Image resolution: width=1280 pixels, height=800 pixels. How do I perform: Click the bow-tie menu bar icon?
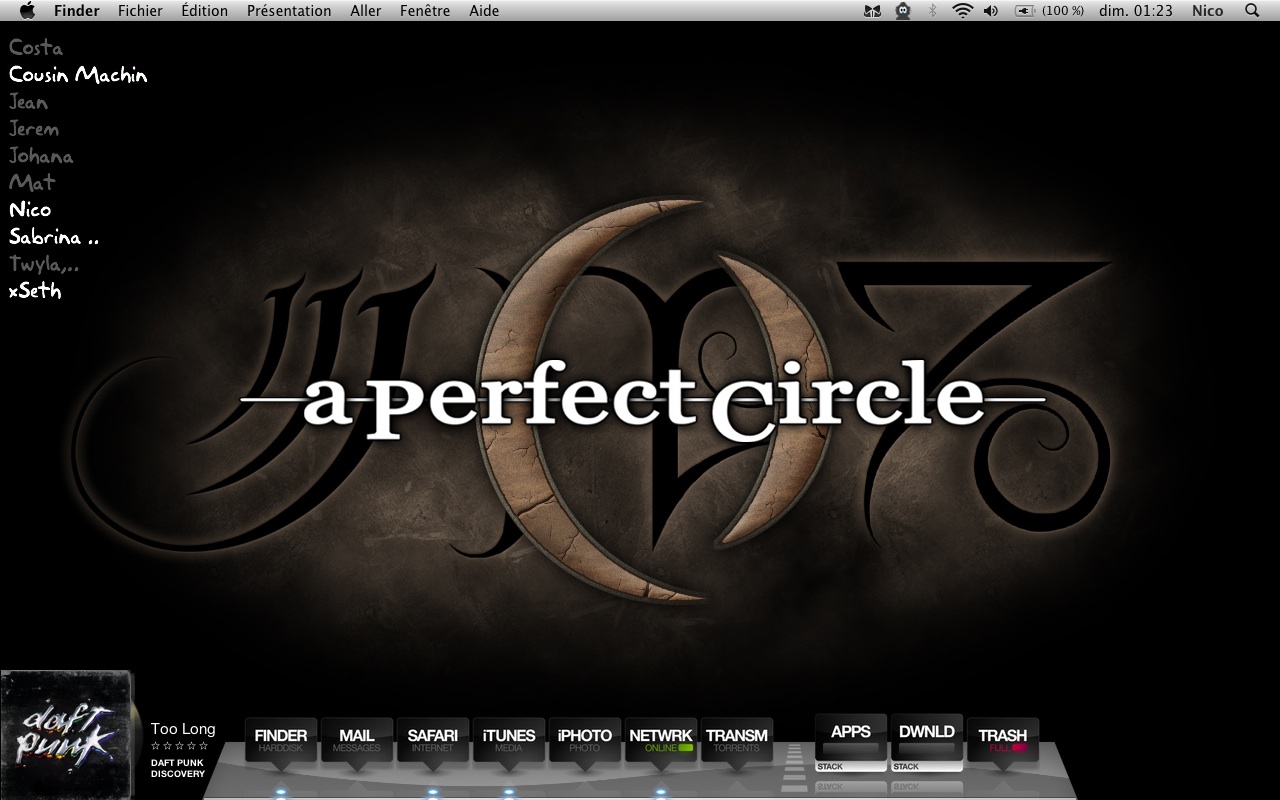pos(873,11)
